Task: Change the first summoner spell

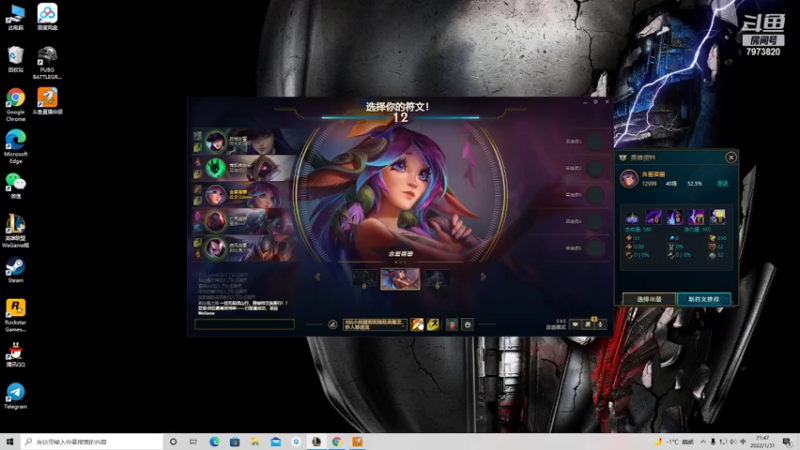Action: tap(417, 324)
